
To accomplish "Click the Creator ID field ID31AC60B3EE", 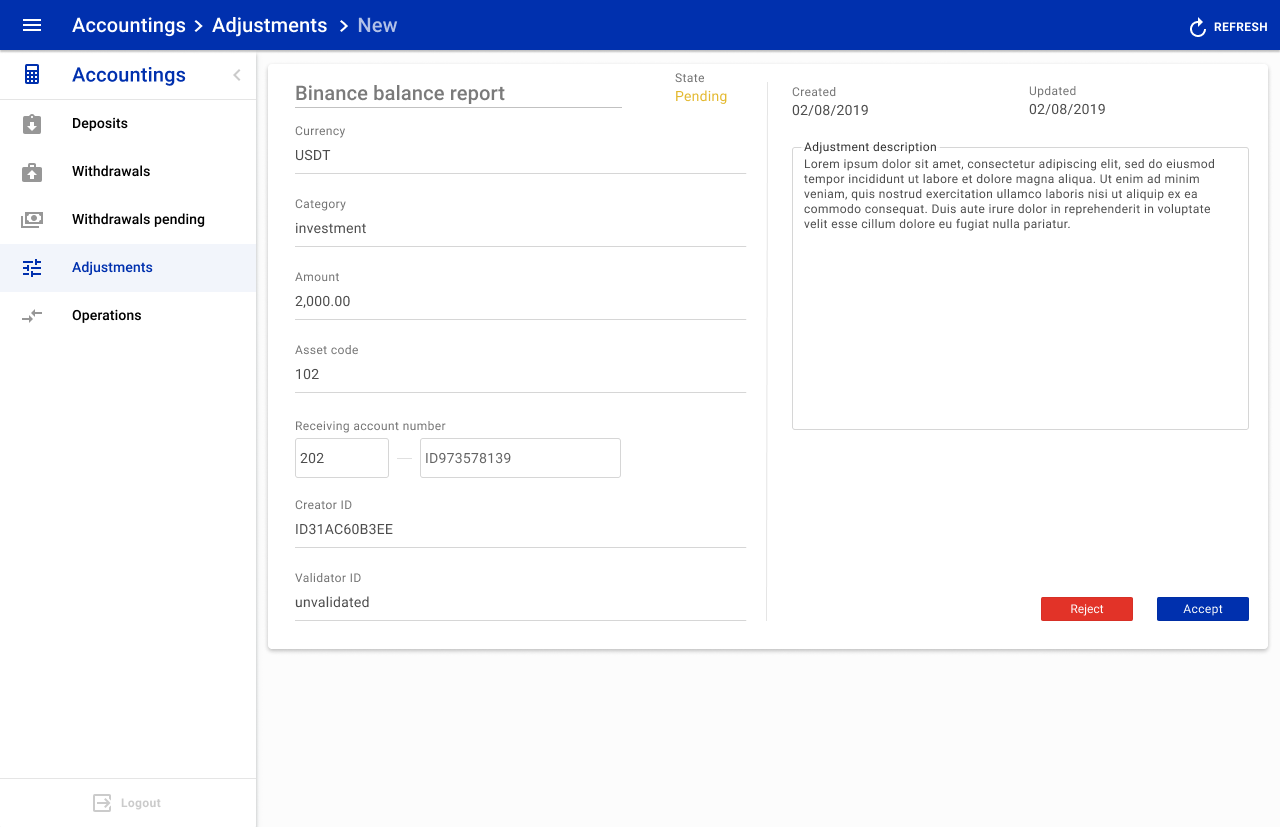I will [520, 530].
